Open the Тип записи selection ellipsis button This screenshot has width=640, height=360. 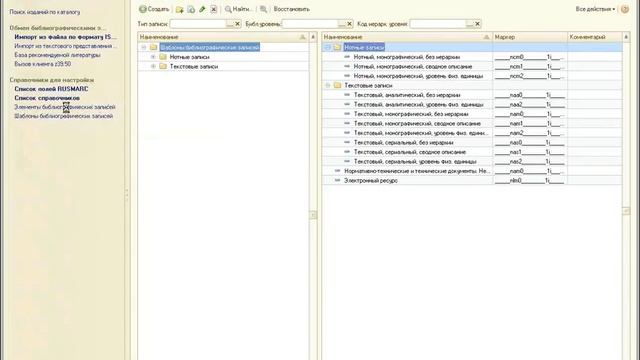[230, 24]
